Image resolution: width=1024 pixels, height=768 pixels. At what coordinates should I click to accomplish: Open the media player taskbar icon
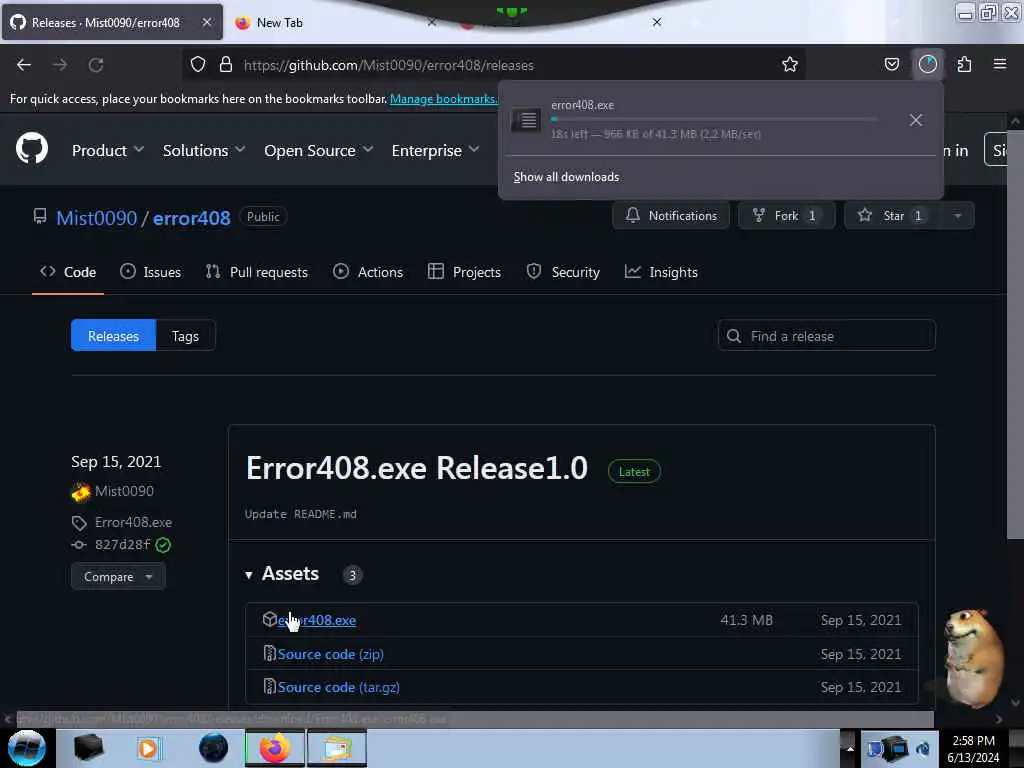148,748
